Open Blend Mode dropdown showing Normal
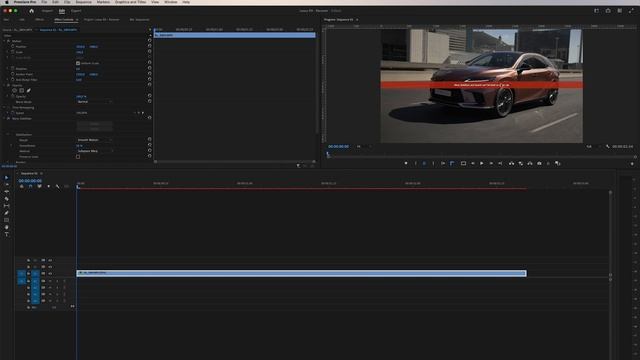 [94, 102]
